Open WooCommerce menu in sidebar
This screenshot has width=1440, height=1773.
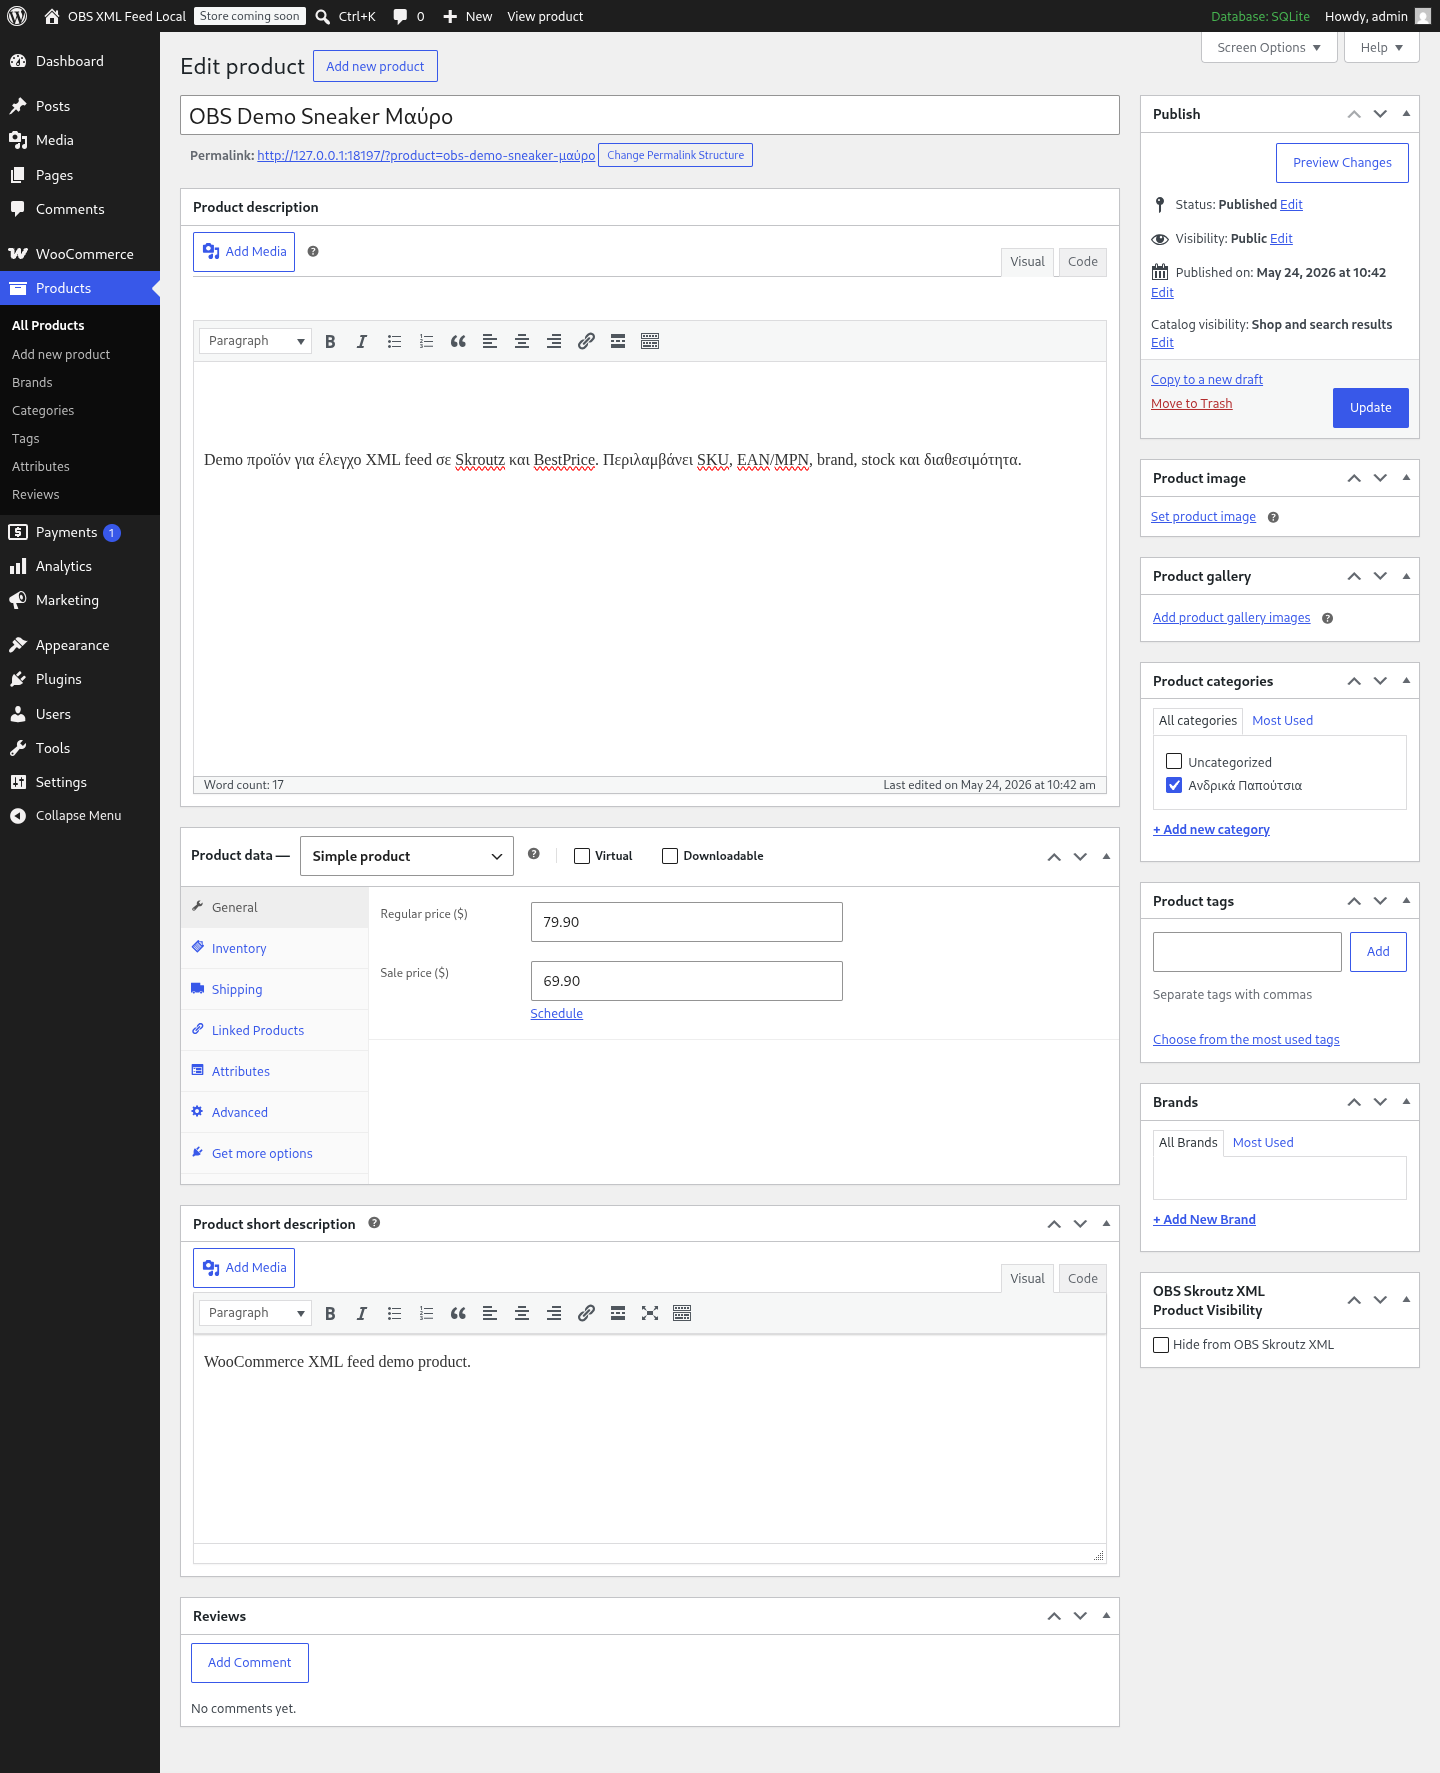(80, 254)
